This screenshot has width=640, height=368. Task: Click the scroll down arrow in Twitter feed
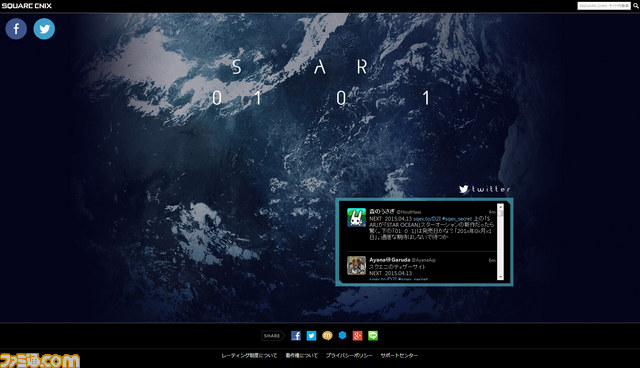click(500, 277)
